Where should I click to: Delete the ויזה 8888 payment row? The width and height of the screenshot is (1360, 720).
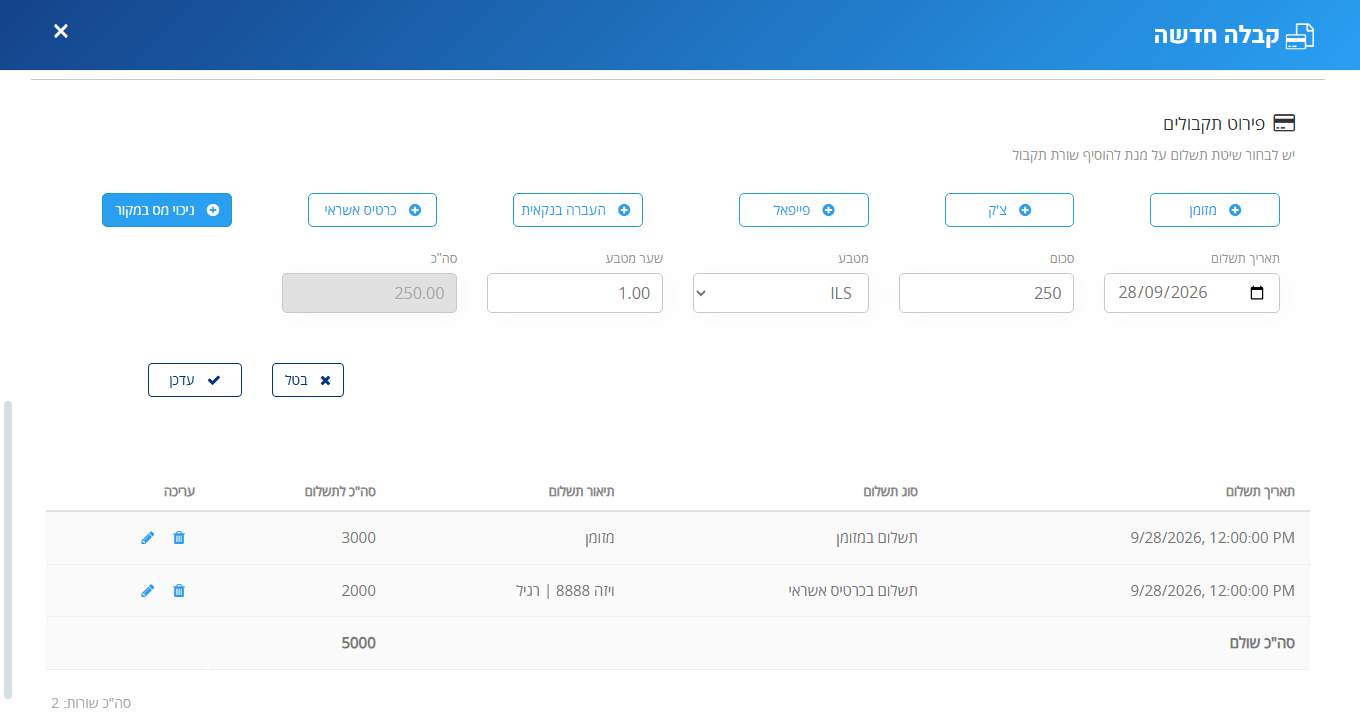tap(179, 591)
